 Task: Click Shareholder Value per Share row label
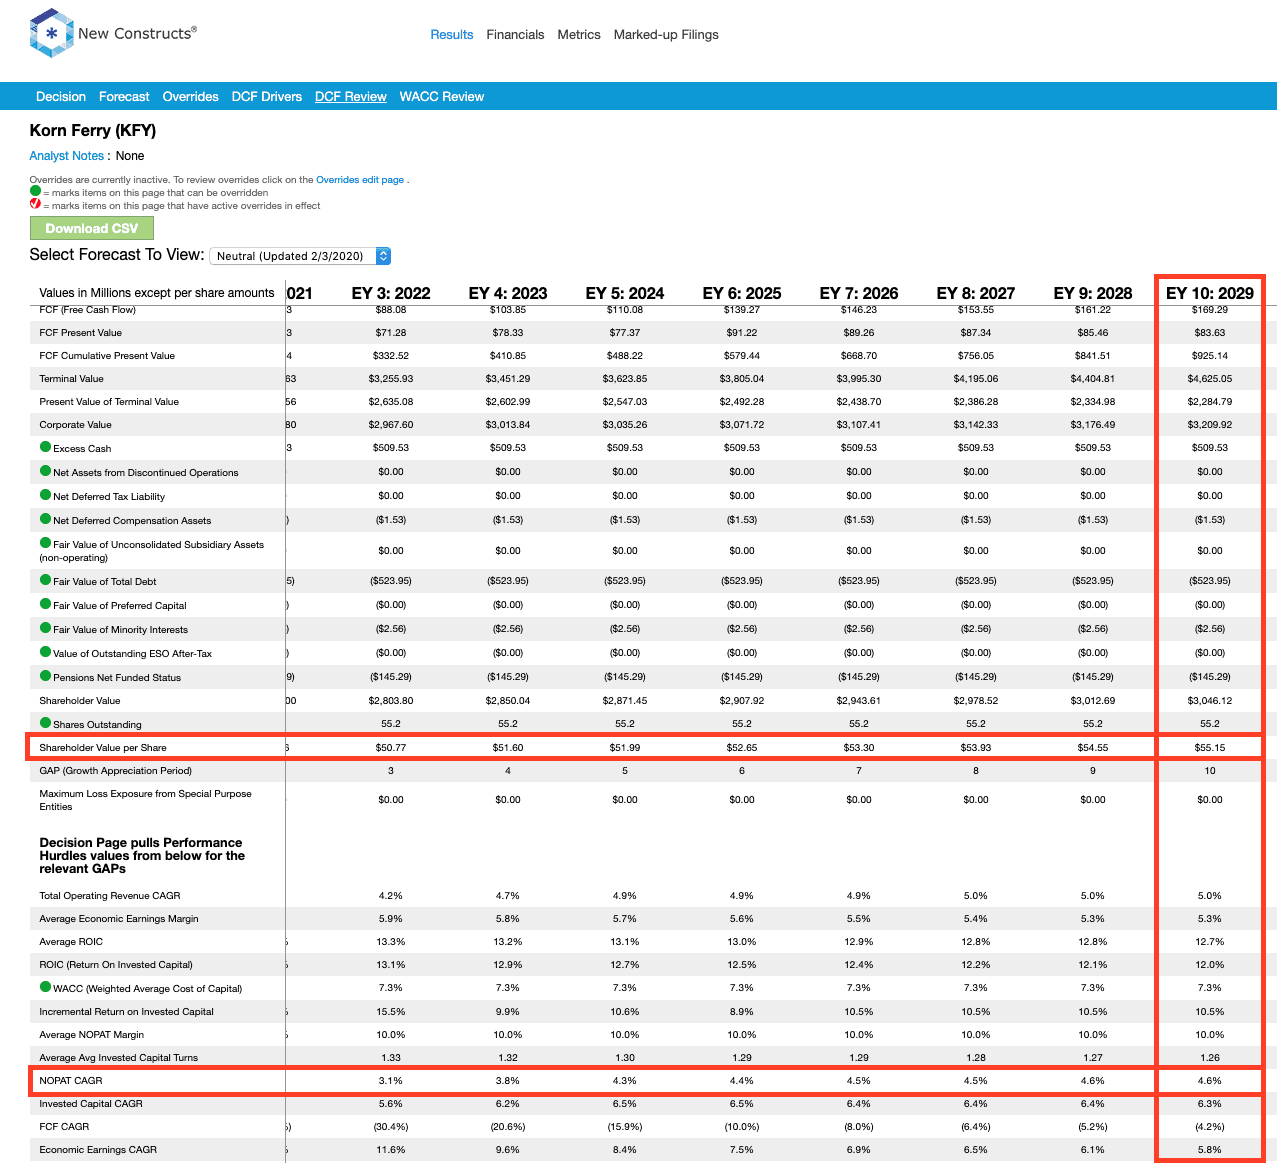pos(103,748)
